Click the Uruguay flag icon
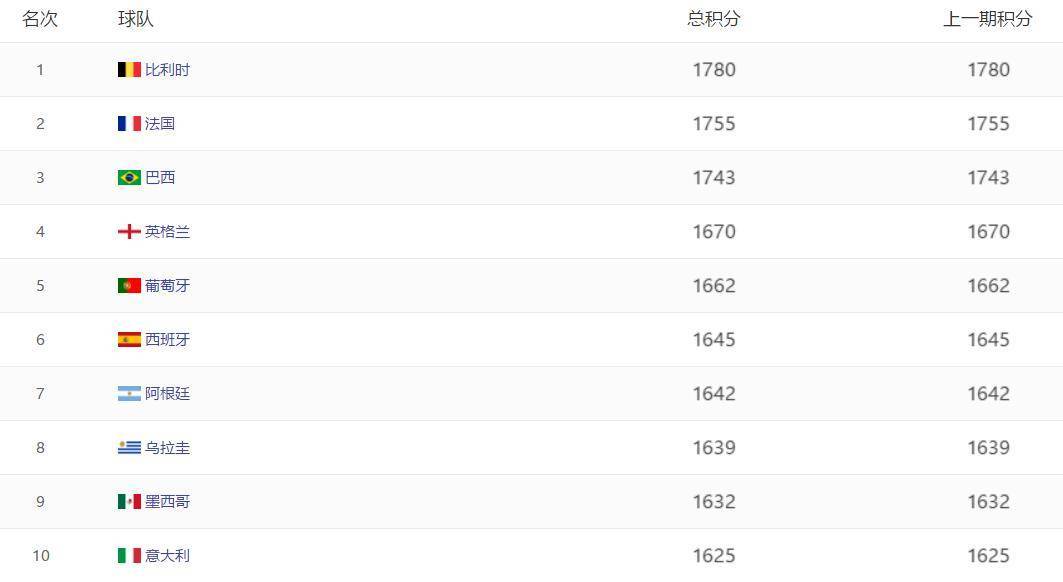Viewport: 1063px width, 582px height. (129, 448)
